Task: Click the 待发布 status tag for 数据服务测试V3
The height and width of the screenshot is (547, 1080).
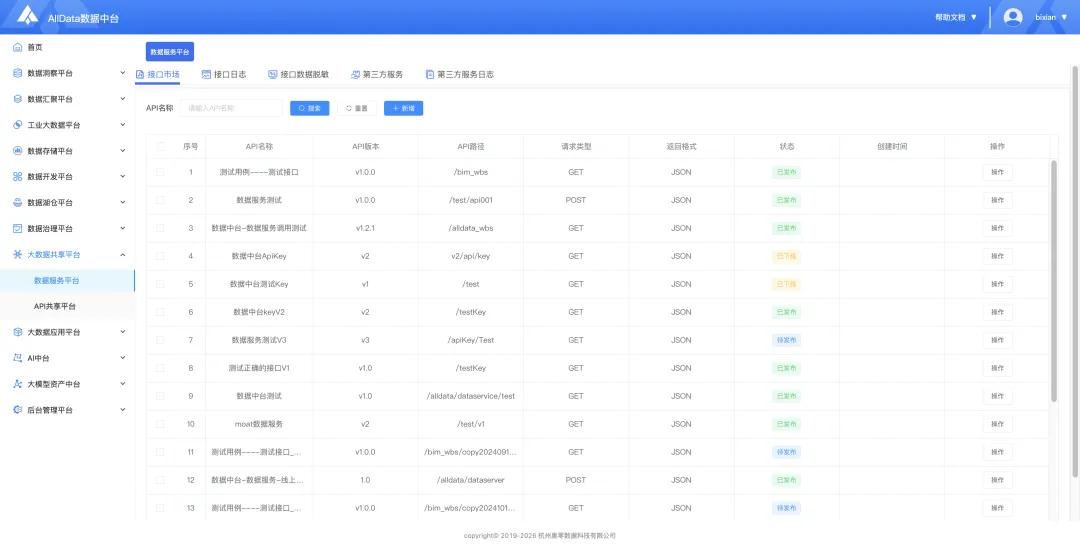Action: tap(786, 340)
